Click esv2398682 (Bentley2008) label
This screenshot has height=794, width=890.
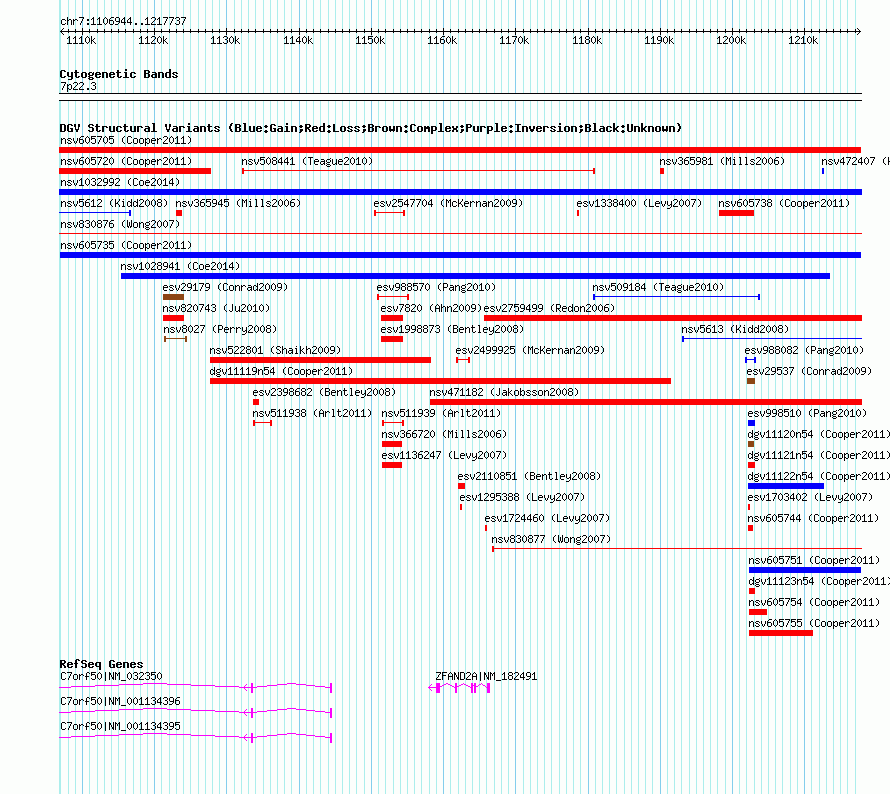324,392
